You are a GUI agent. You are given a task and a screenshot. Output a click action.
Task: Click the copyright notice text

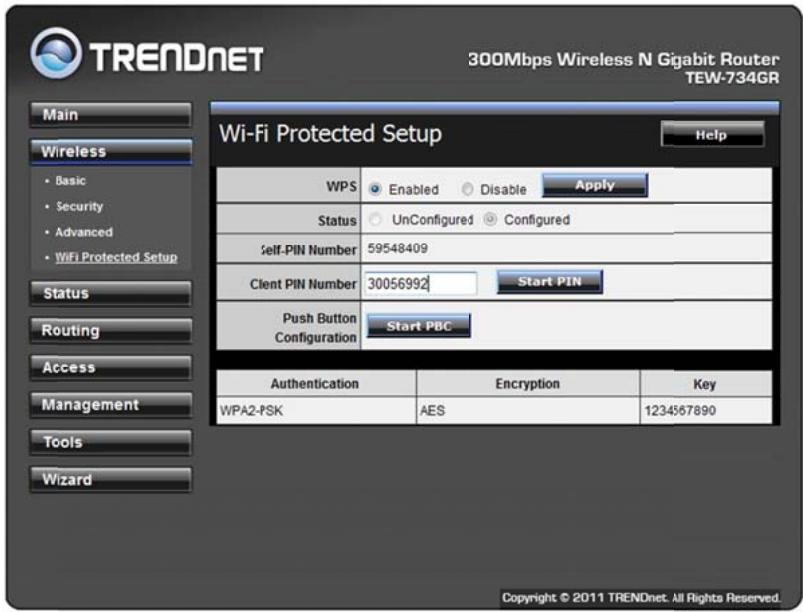point(641,598)
